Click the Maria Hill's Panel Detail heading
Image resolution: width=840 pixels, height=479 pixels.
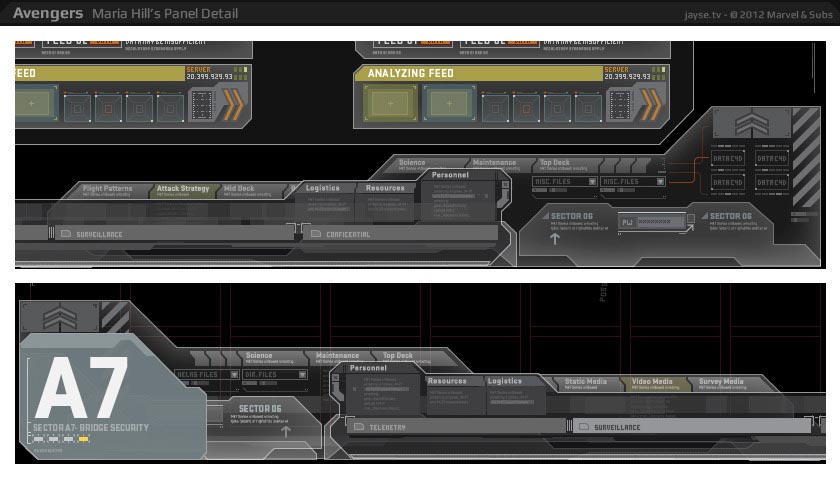click(x=165, y=13)
